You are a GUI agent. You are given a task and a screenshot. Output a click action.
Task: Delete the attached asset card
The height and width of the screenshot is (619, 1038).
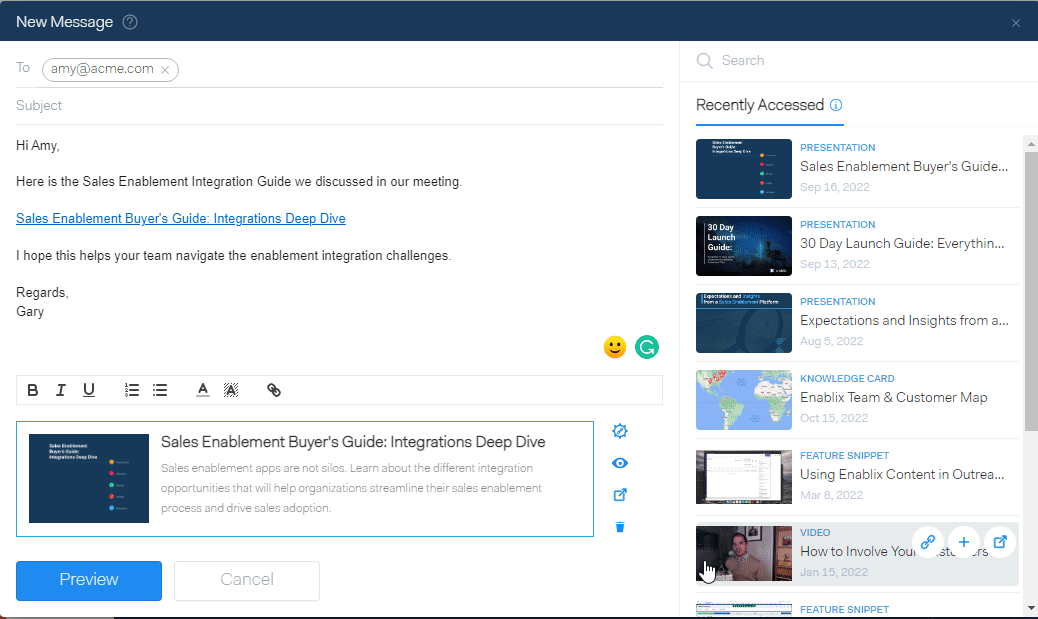click(620, 527)
